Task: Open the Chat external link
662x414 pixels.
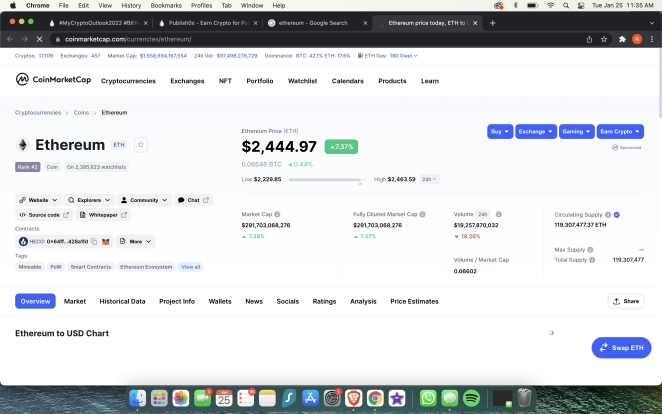Action: pos(193,200)
